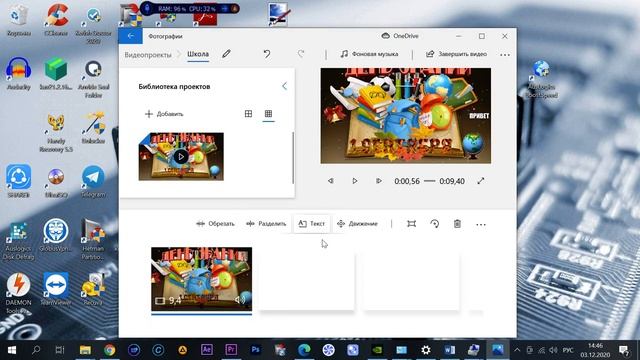This screenshot has width=640, height=360.
Task: Click Завершить видео to finish video
Action: [x=456, y=54]
